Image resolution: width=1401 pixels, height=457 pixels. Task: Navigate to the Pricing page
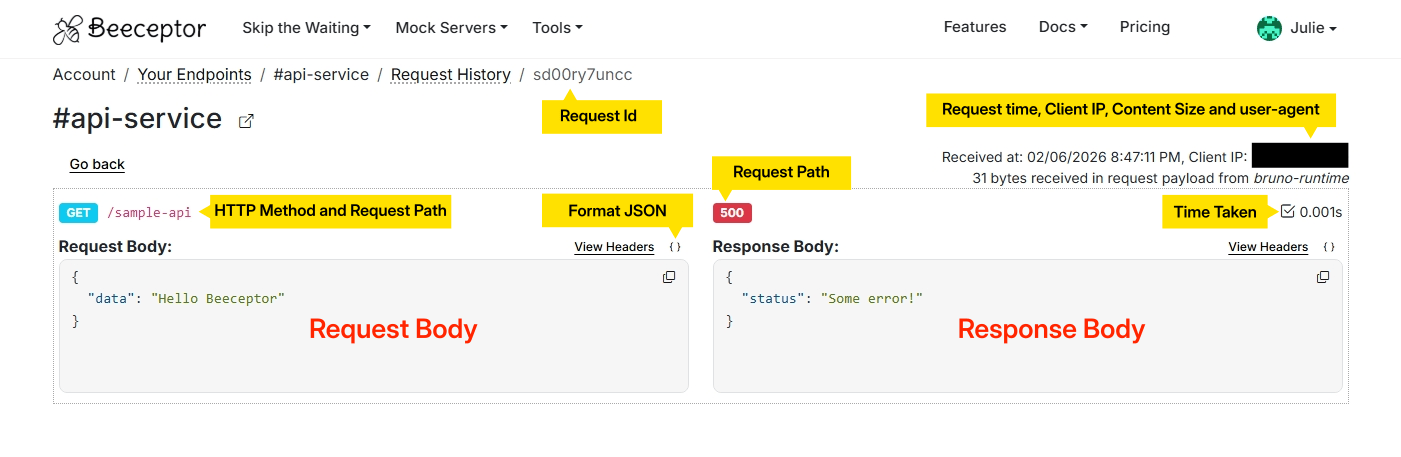[x=1144, y=27]
